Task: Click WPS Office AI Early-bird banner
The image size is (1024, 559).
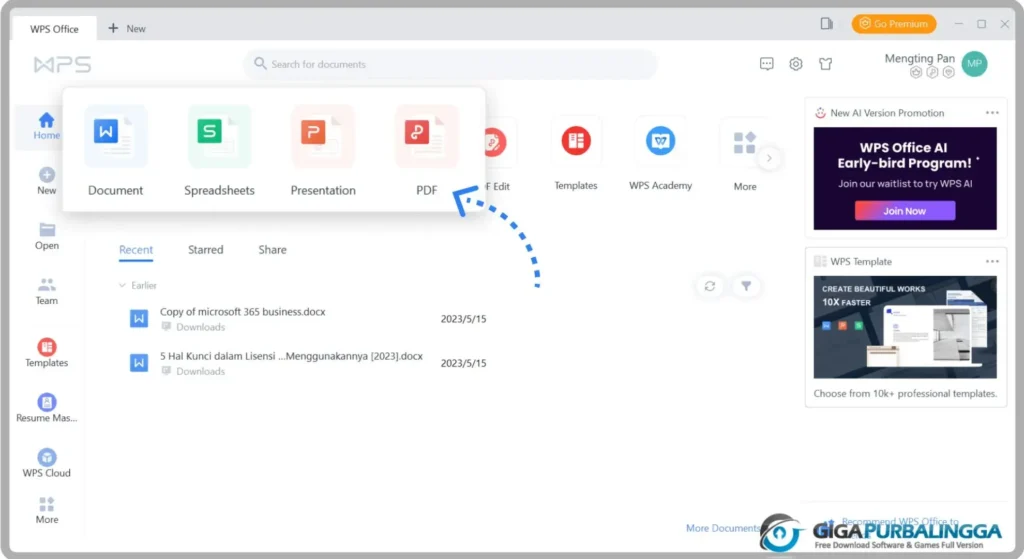Action: click(905, 178)
